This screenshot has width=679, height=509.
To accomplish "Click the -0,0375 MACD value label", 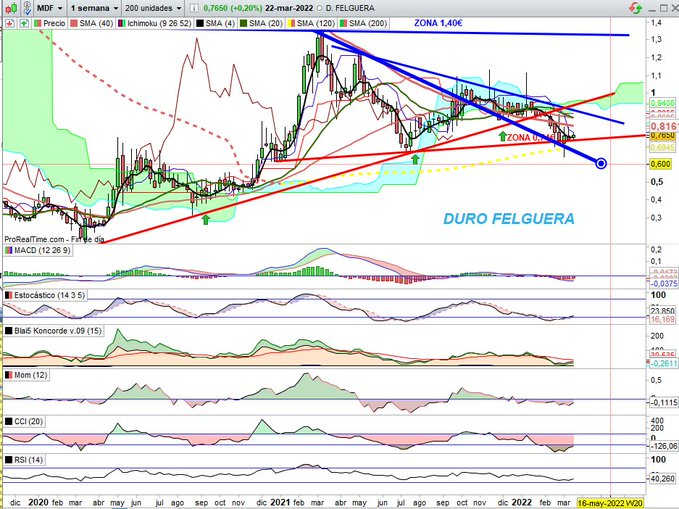I will tap(663, 283).
